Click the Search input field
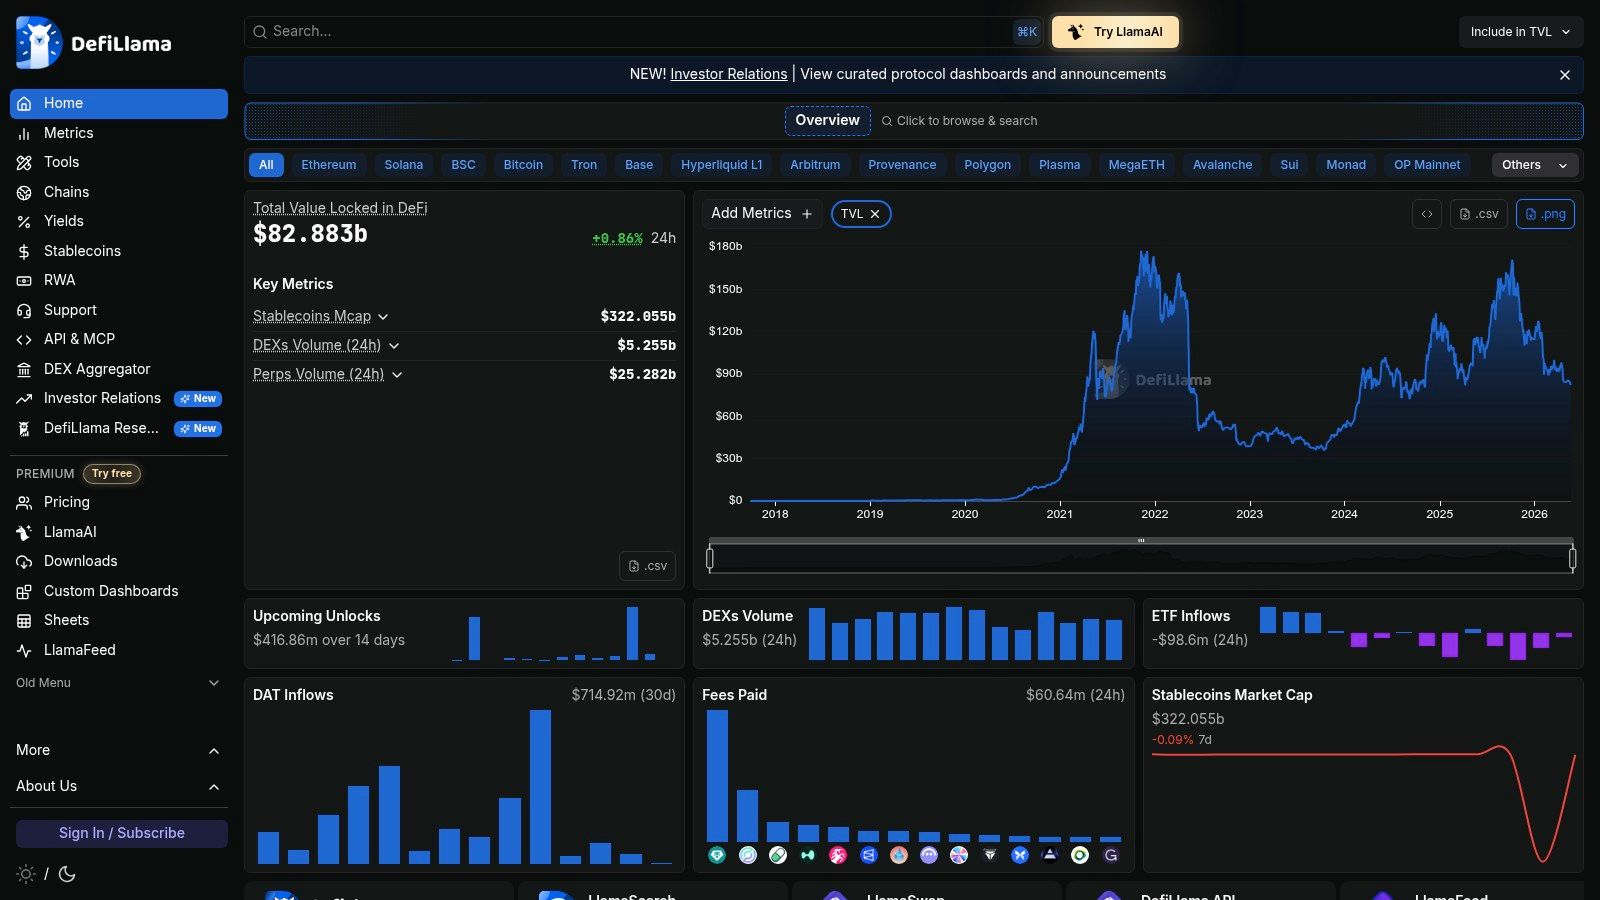Viewport: 1600px width, 900px height. [x=644, y=32]
